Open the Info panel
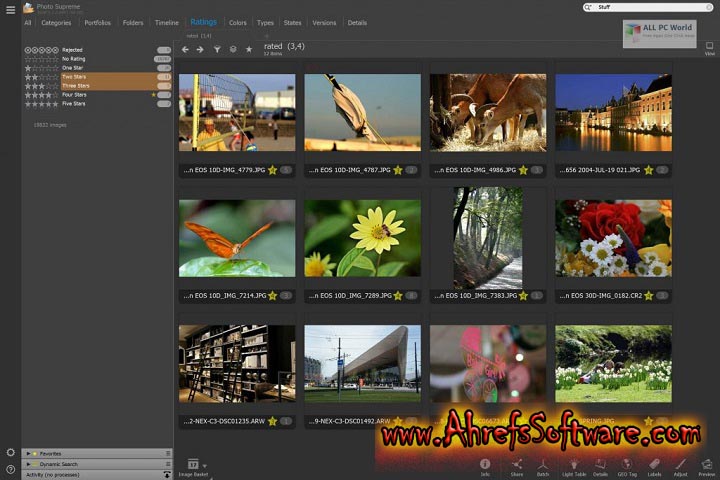This screenshot has width=720, height=480. point(485,467)
